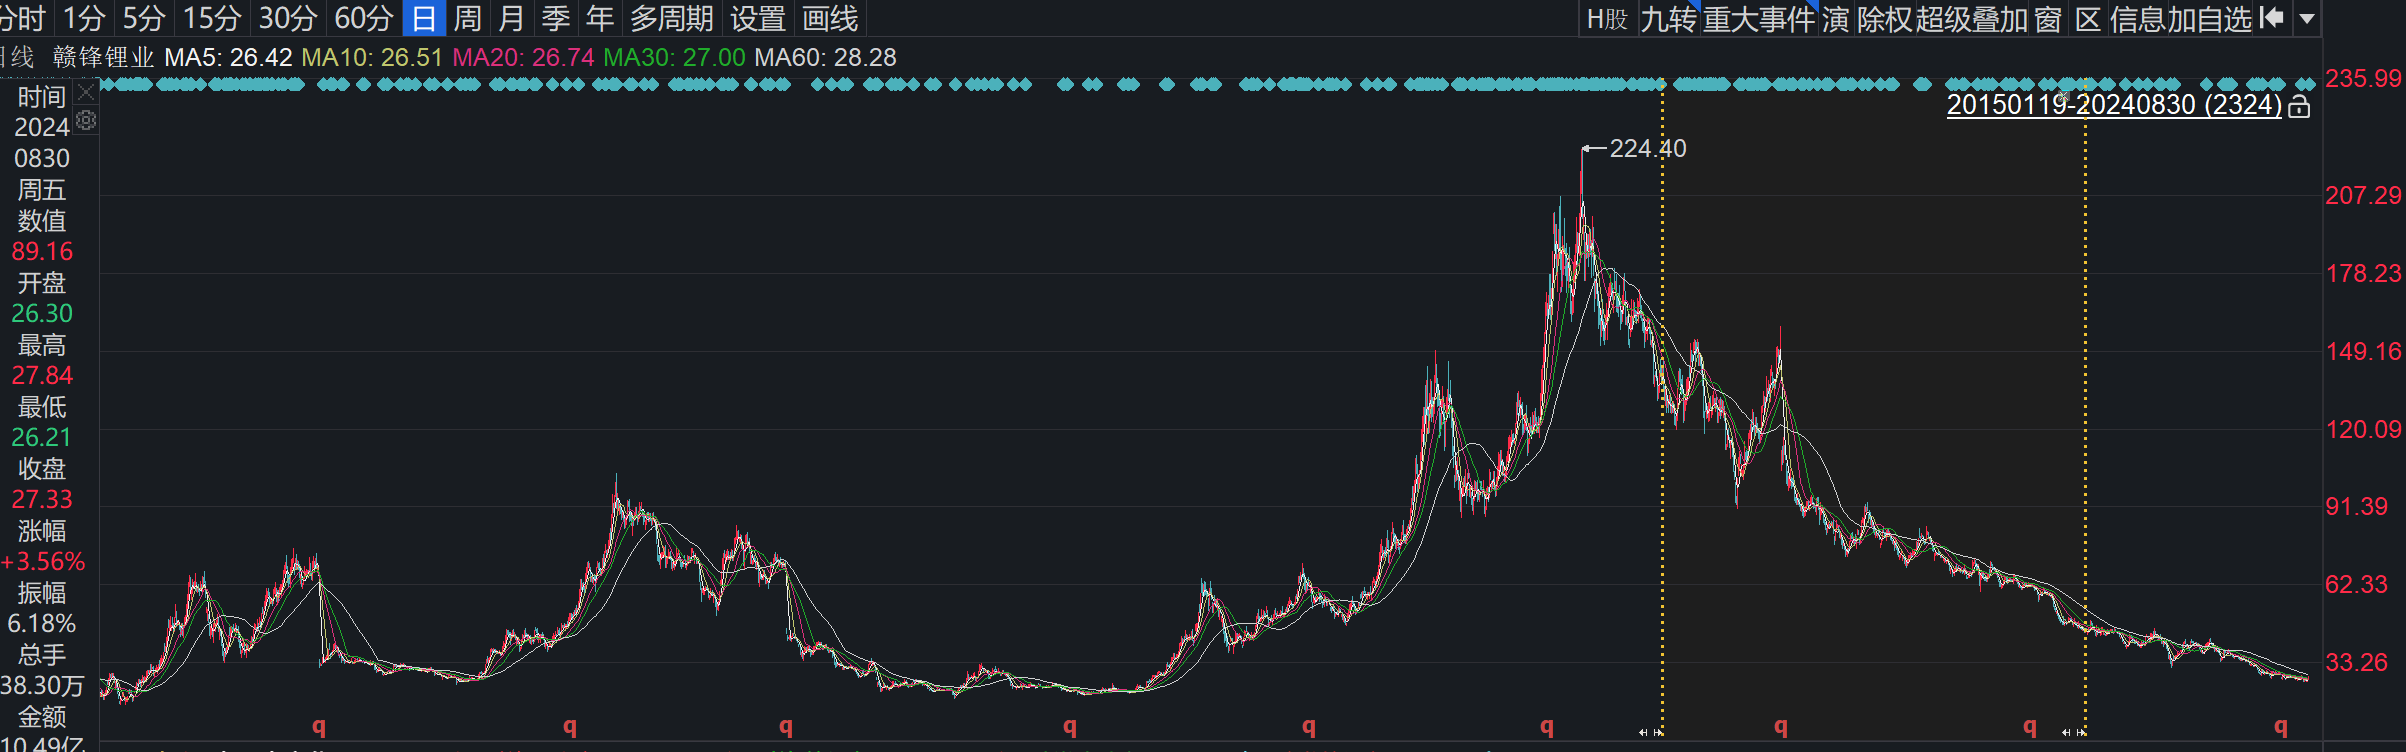Select the 15分 period tab

(212, 18)
